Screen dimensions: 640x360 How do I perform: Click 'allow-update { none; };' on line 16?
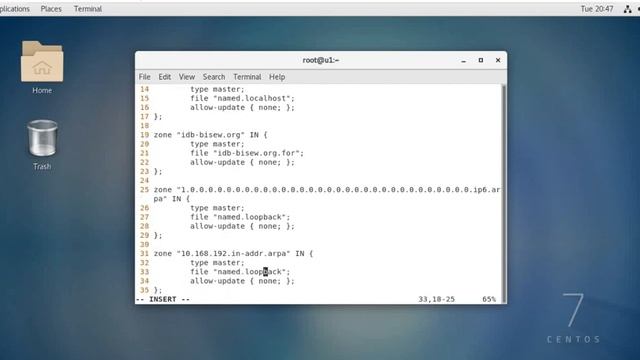(x=242, y=107)
